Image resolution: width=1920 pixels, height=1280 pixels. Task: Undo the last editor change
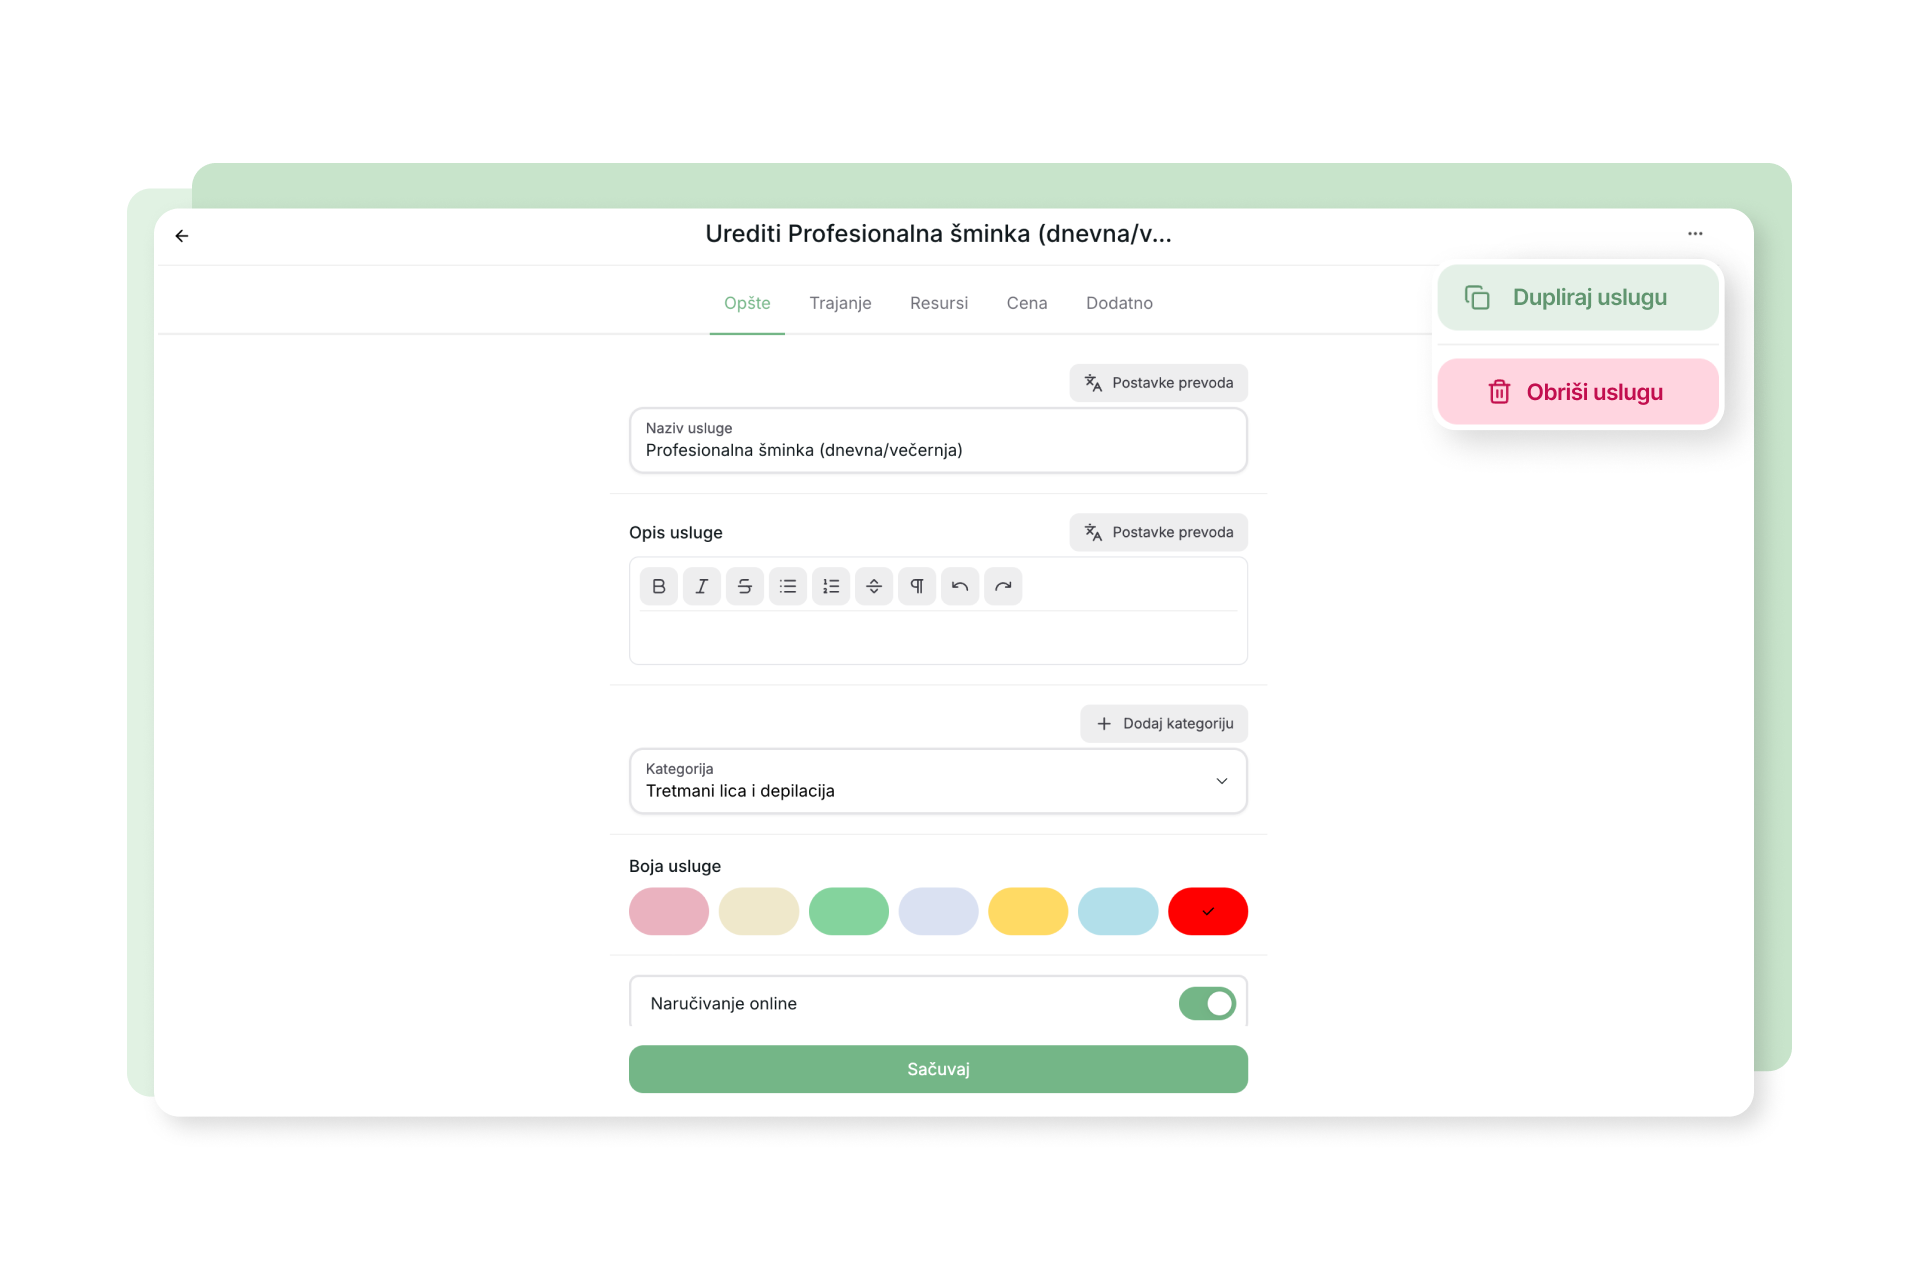(960, 586)
